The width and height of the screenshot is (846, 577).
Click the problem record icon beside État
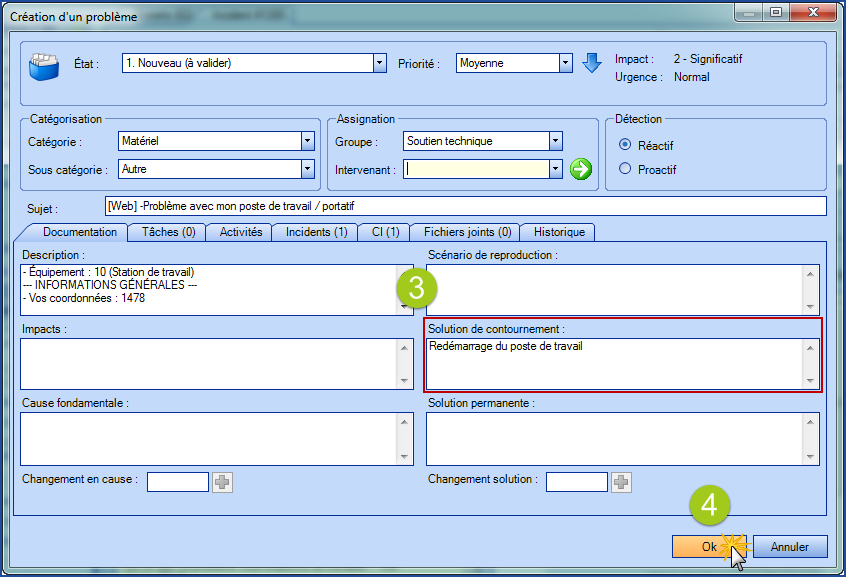[x=45, y=64]
